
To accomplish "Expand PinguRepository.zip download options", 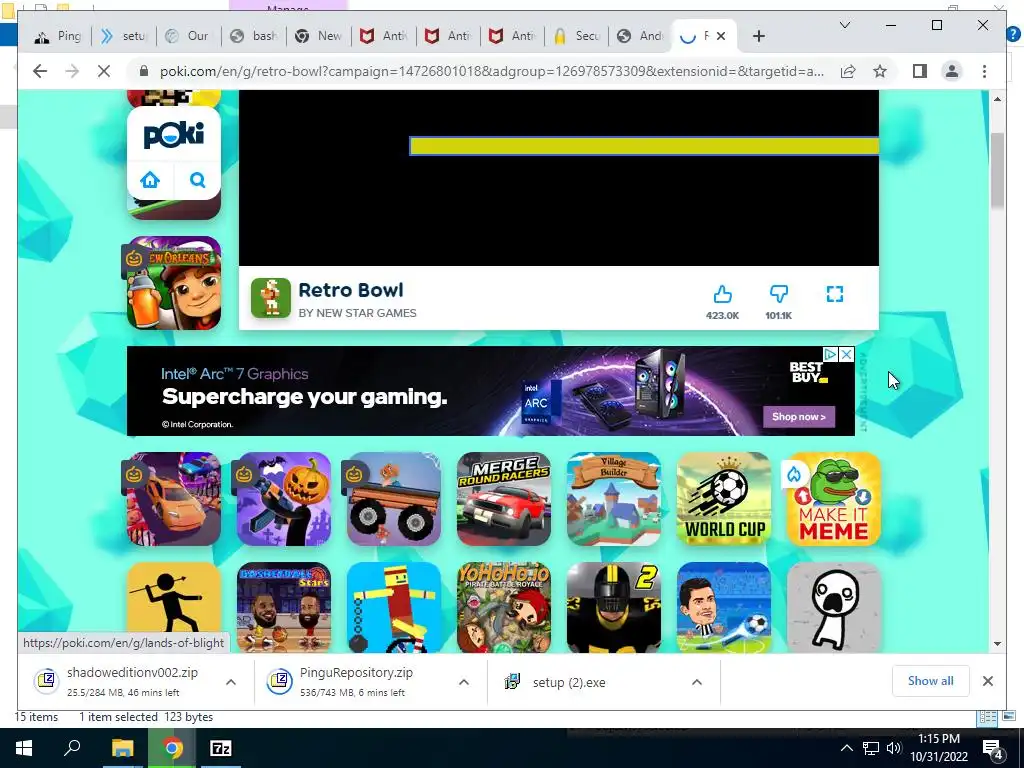I will tap(464, 682).
